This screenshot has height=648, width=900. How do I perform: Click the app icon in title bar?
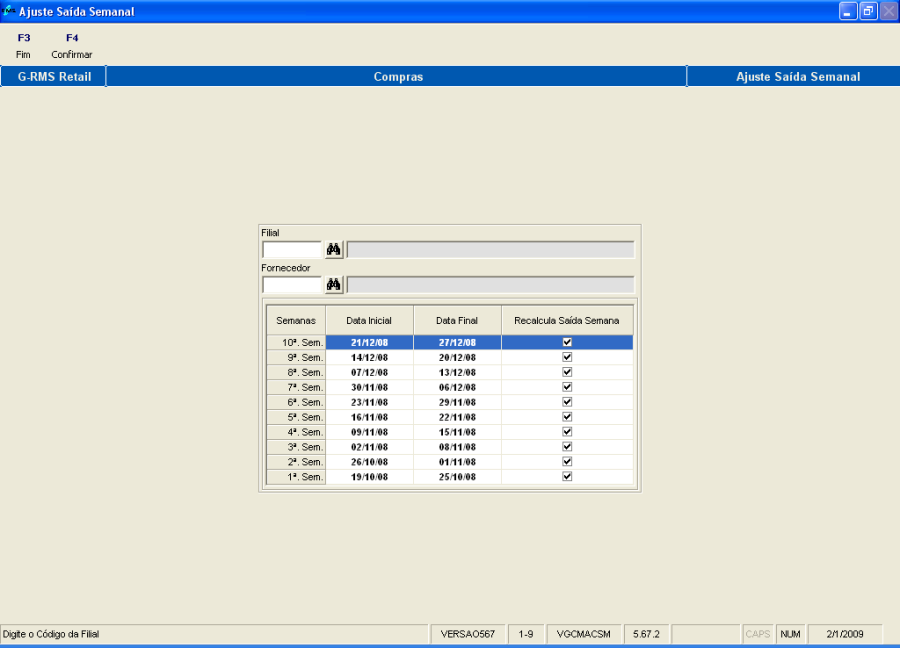click(9, 11)
